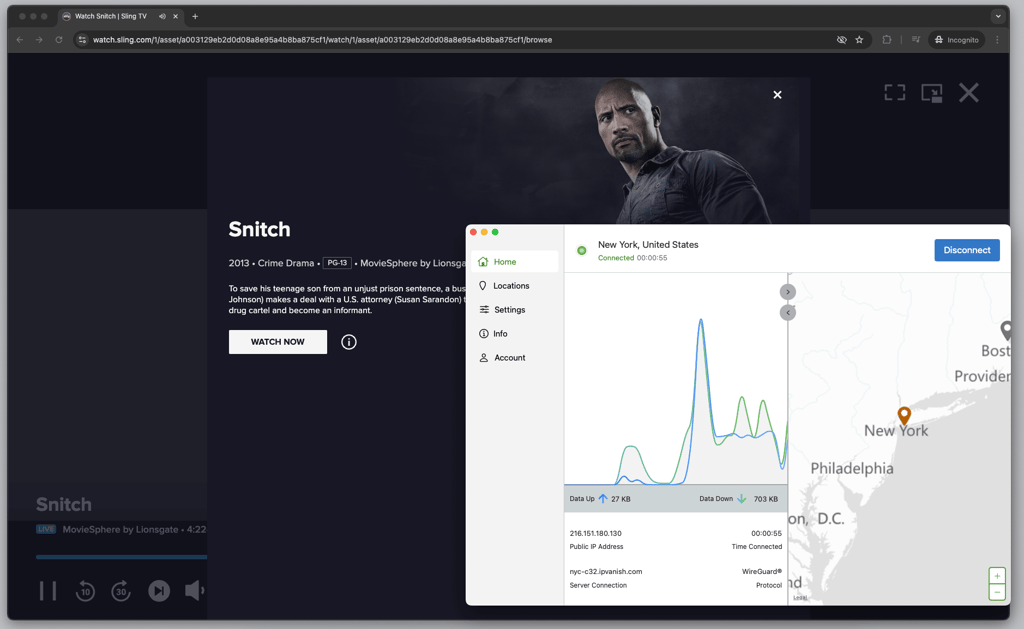Click the WATCH NOW button
The width and height of the screenshot is (1024, 629).
point(278,342)
